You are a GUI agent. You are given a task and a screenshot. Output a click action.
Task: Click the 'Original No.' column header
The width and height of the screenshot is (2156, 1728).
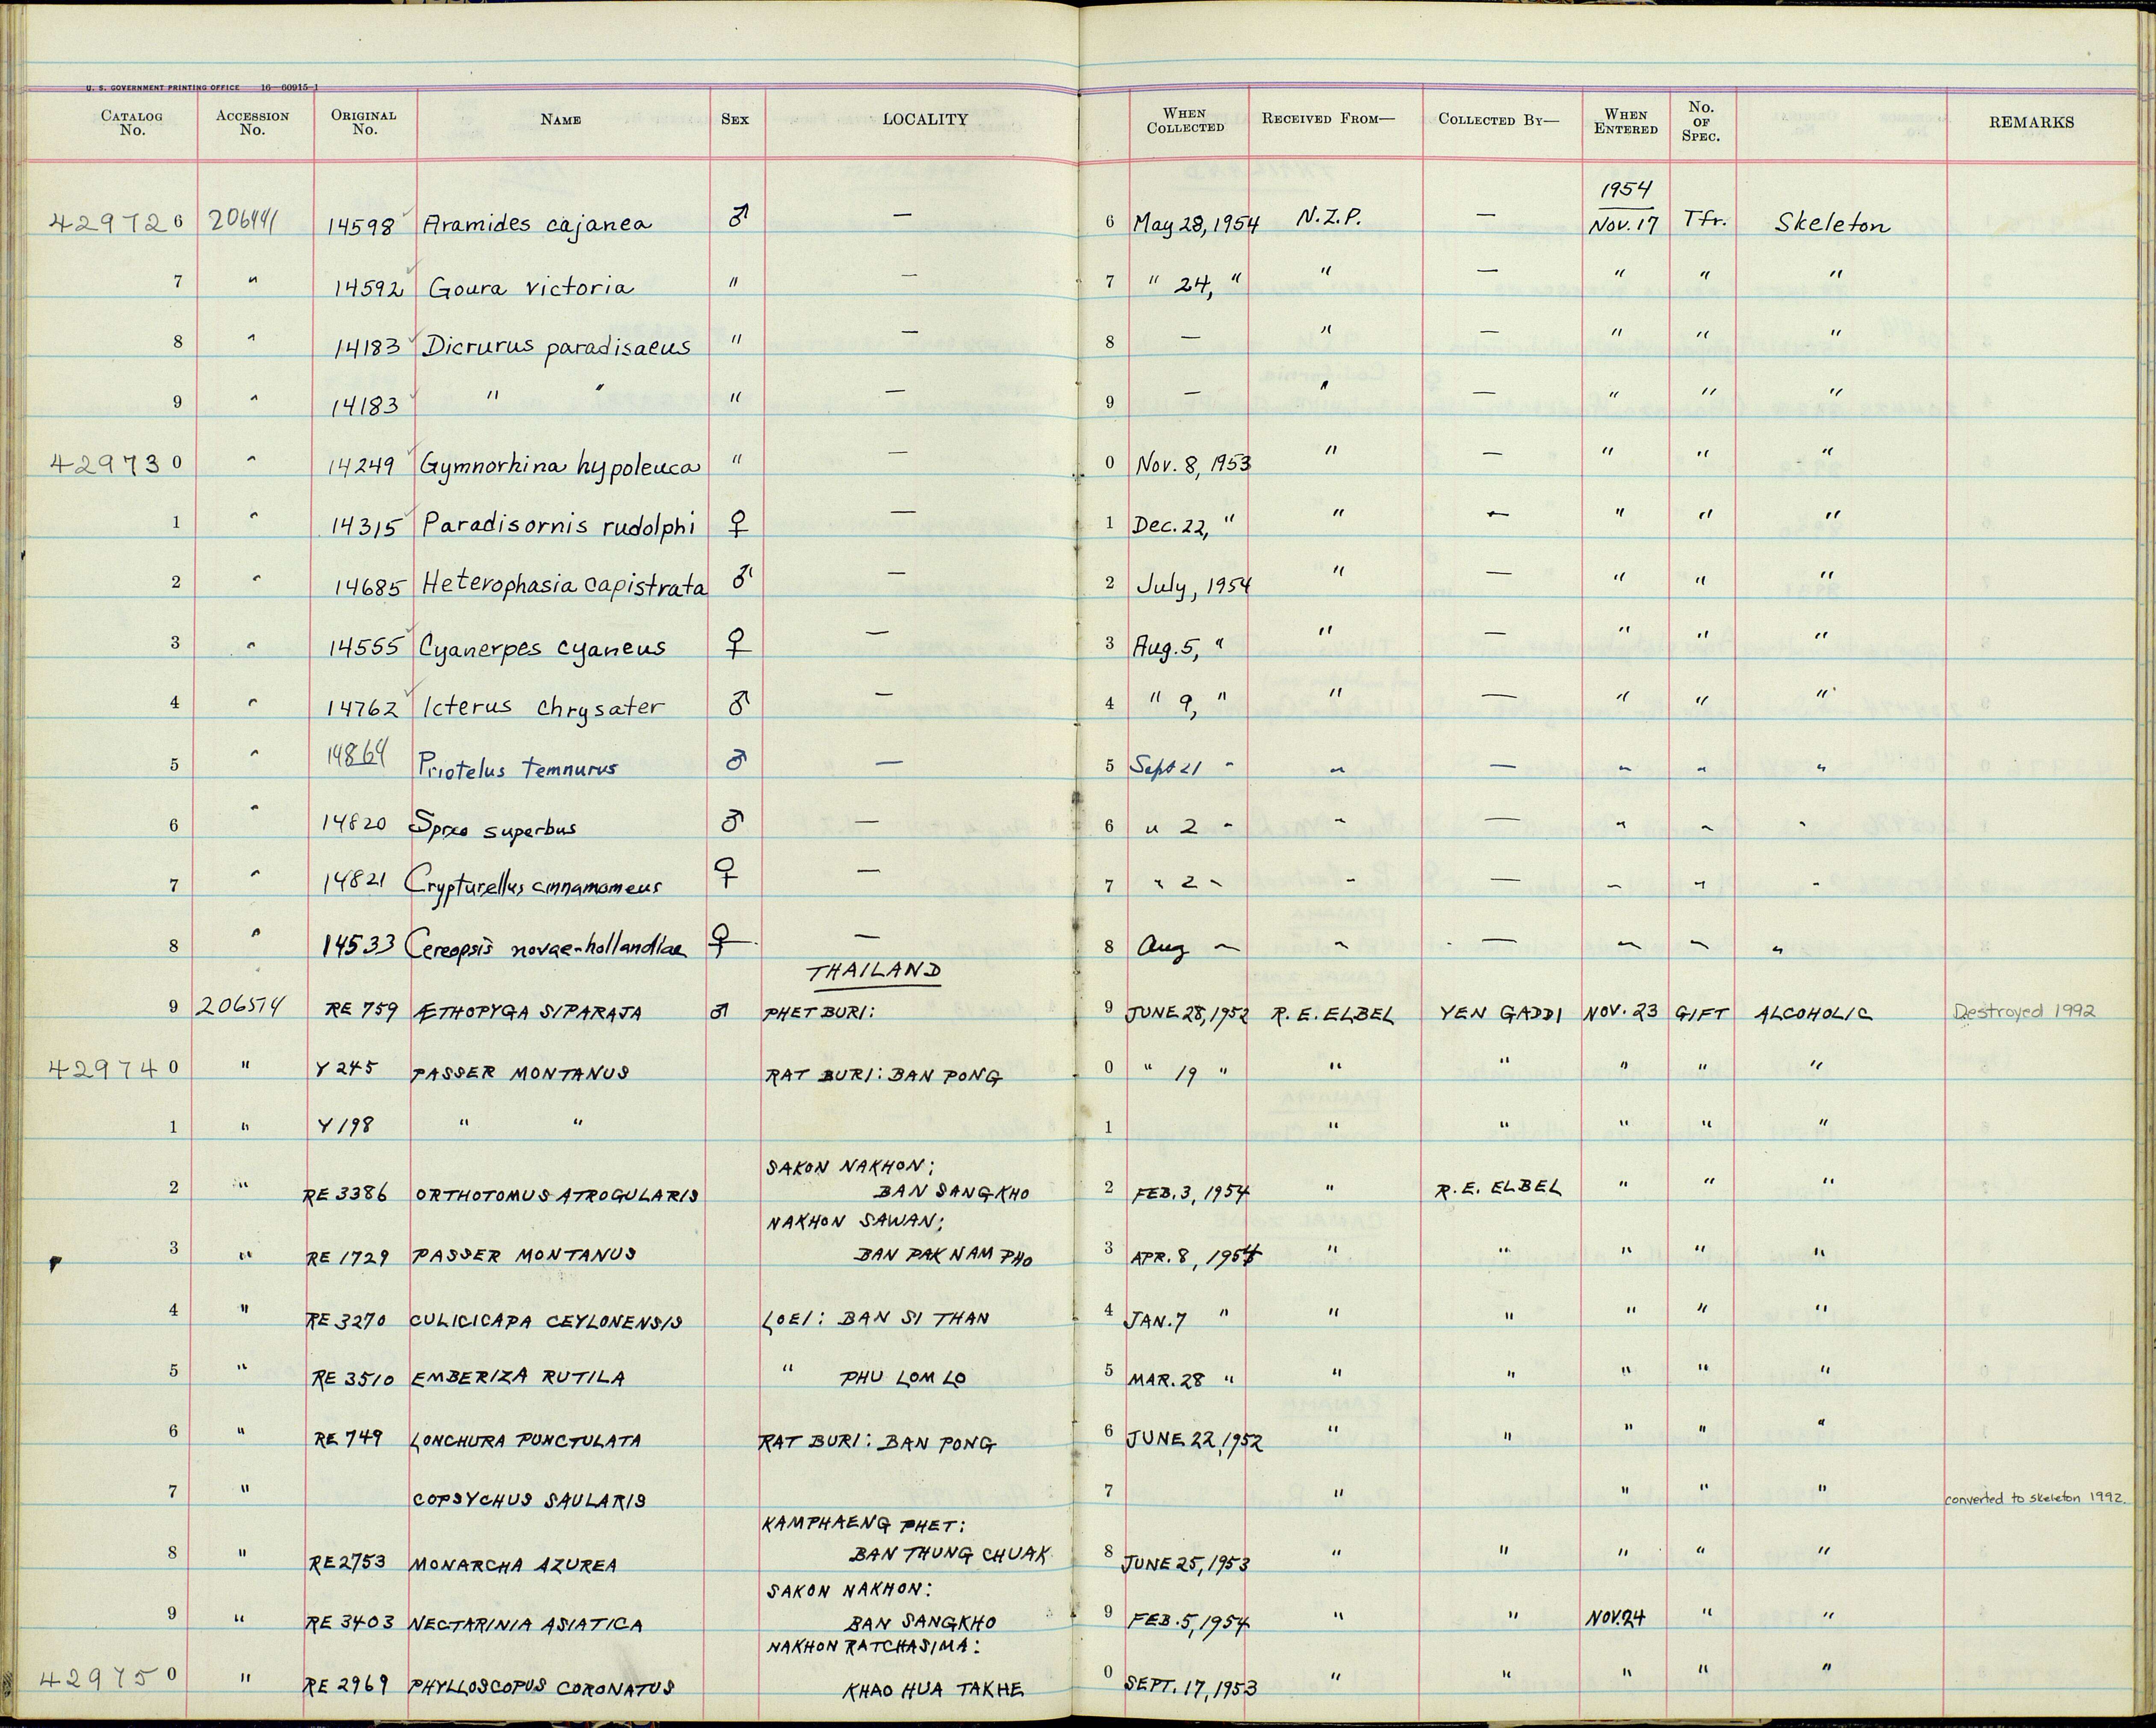point(364,122)
